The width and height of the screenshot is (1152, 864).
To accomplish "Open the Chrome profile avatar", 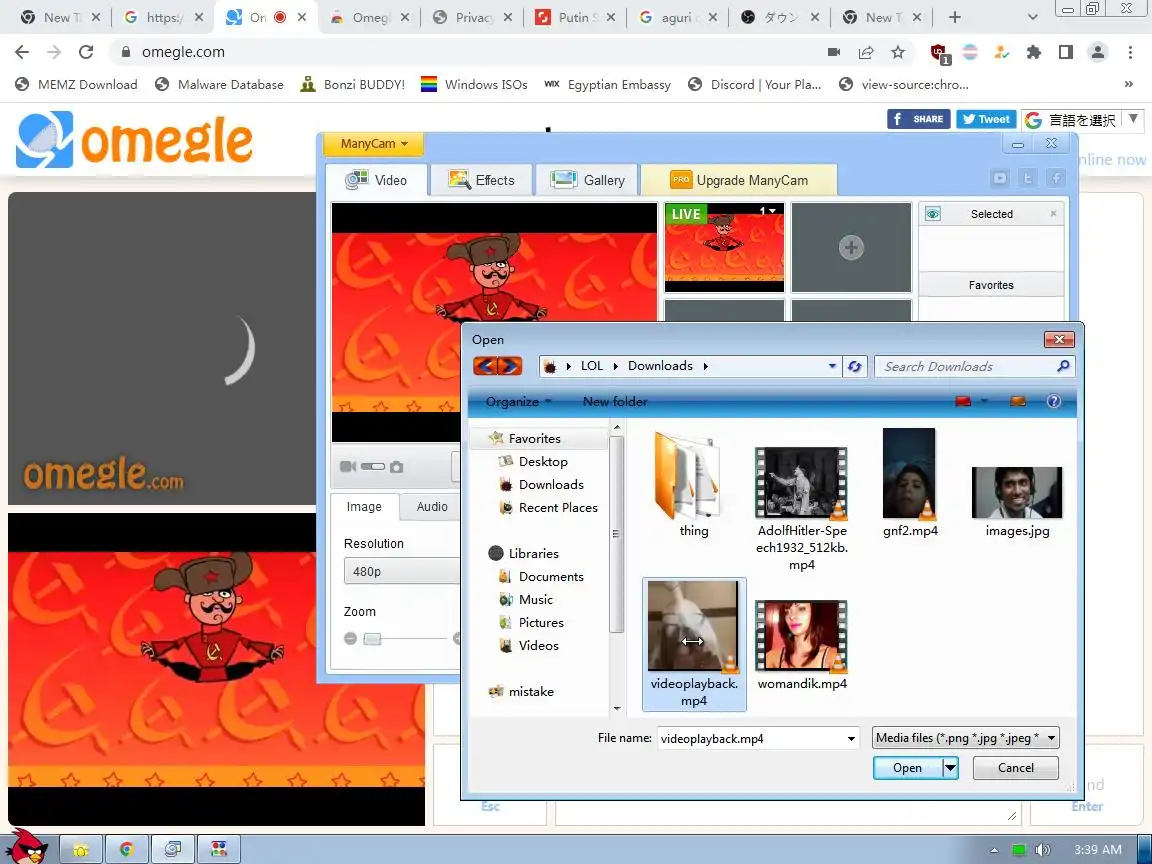I will pos(1098,52).
